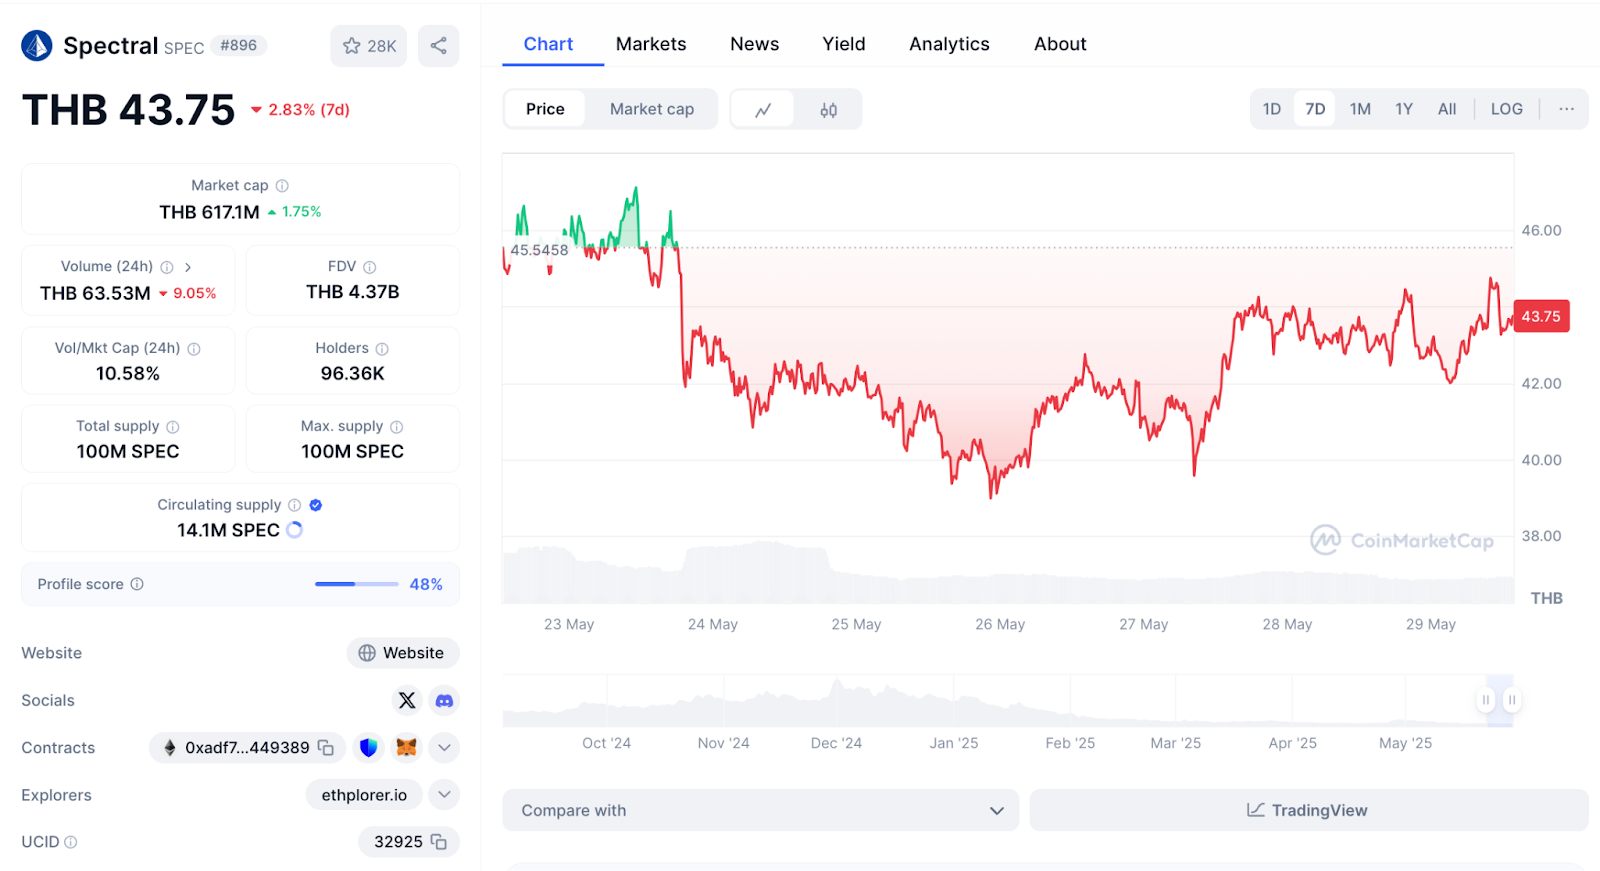Toggle LOG scale on chart
Viewport: 1600px width, 871px height.
[x=1506, y=109]
